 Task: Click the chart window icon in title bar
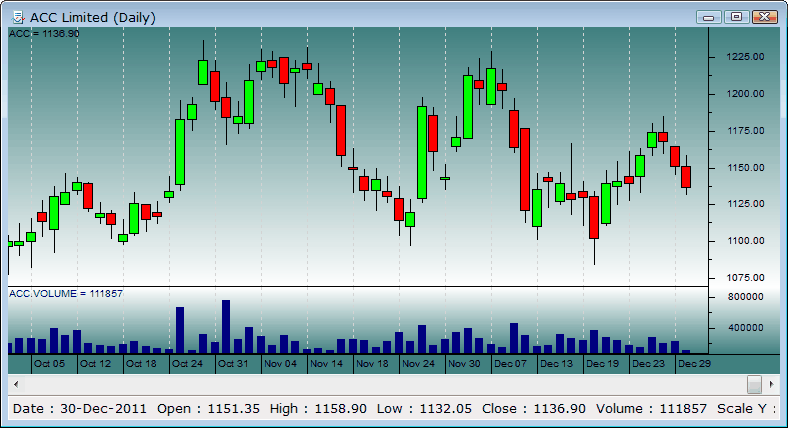click(16, 17)
